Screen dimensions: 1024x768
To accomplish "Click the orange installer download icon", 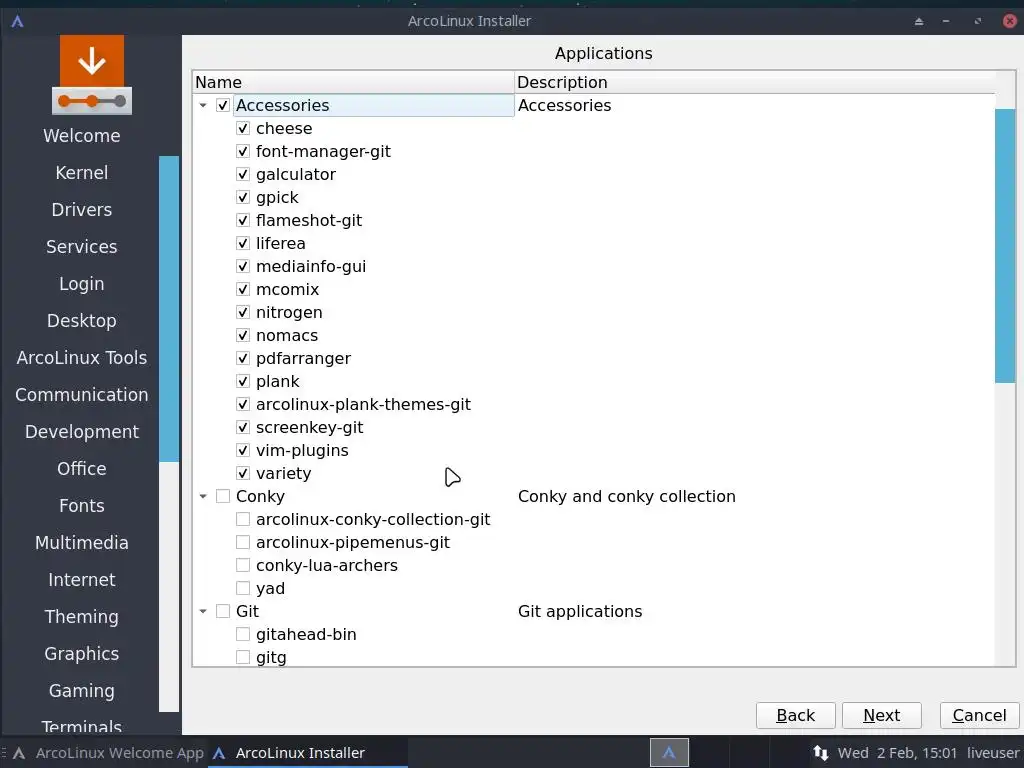I will coord(92,75).
